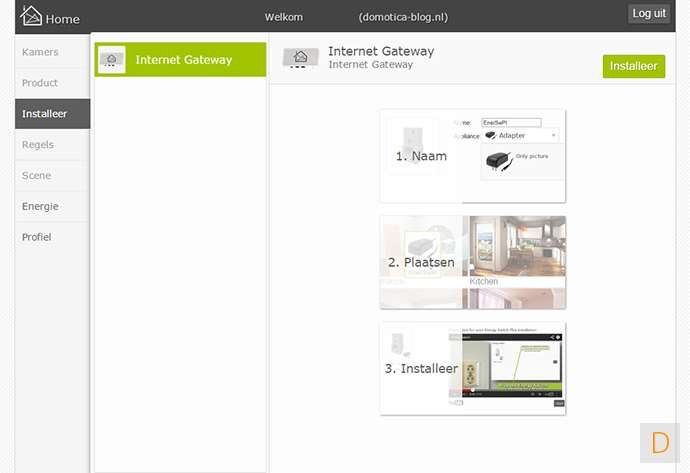Click the black adapter picture icon

click(499, 160)
